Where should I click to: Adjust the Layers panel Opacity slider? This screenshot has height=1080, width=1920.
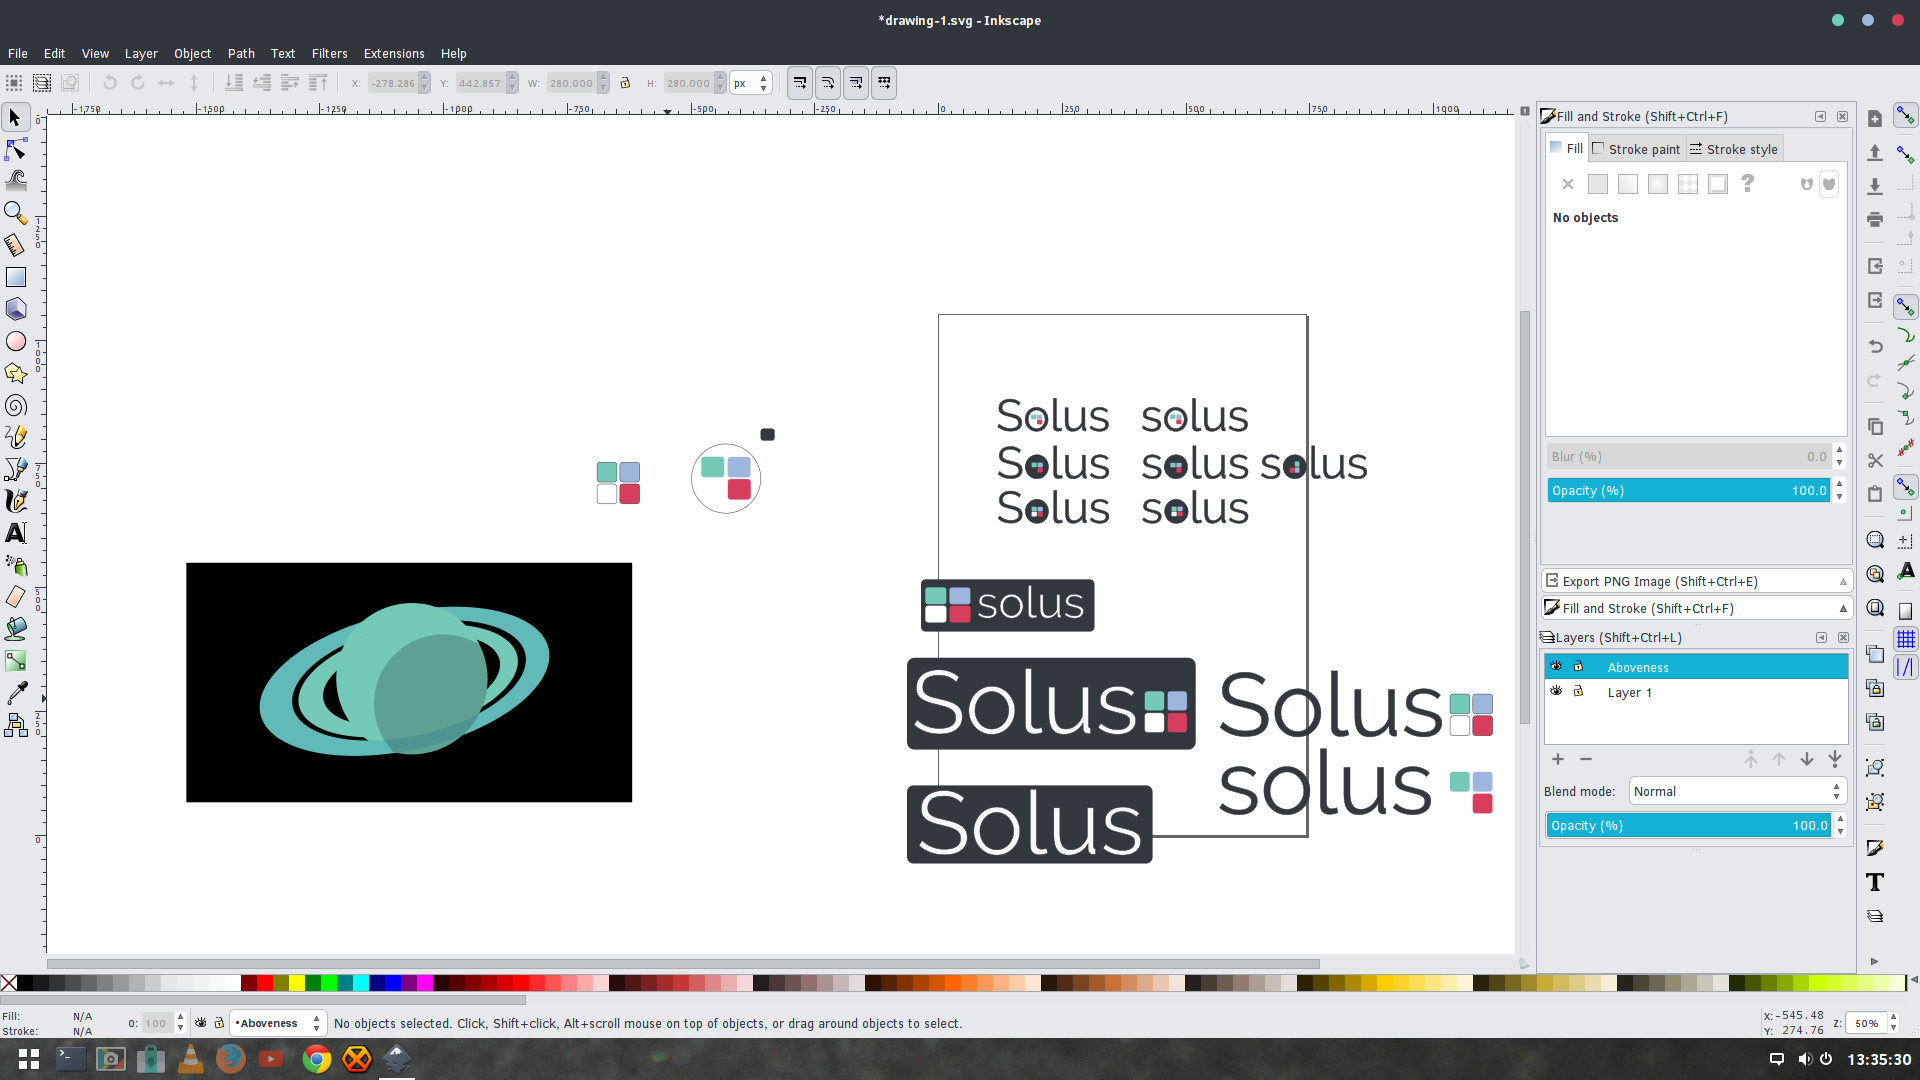(1689, 825)
